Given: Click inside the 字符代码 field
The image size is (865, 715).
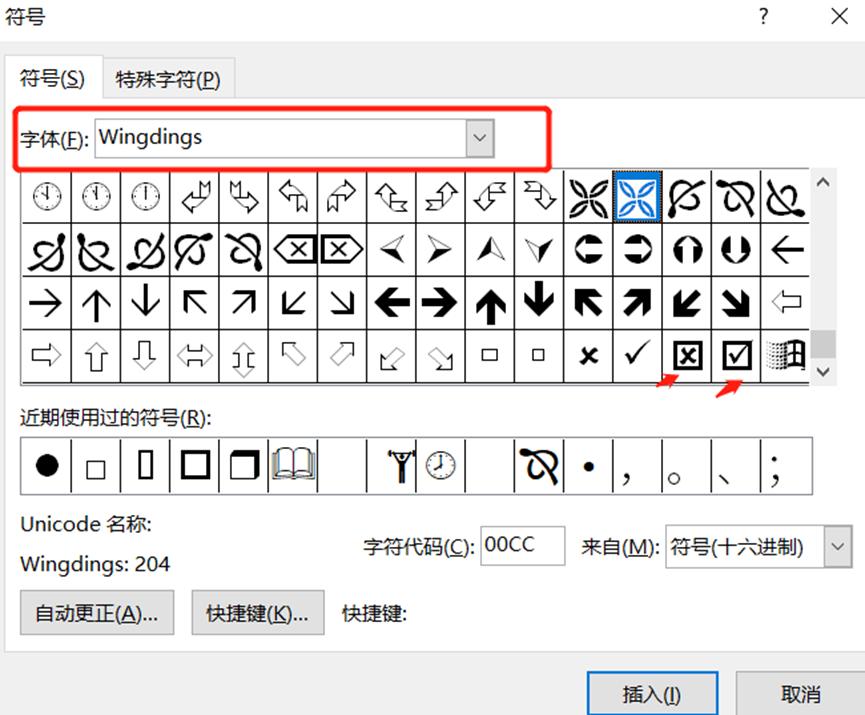Looking at the screenshot, I should (x=521, y=545).
